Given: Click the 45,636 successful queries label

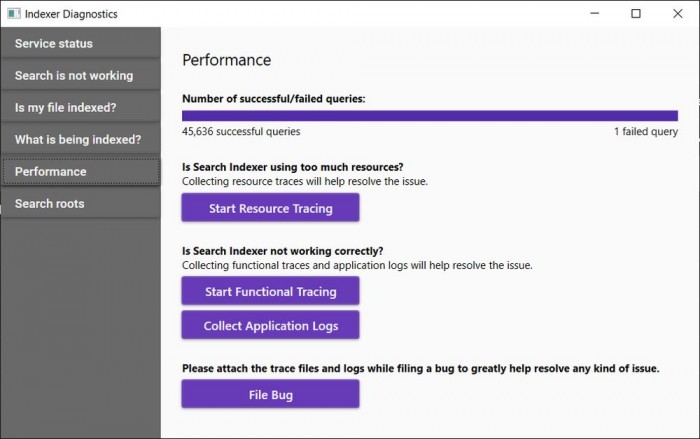Looking at the screenshot, I should [x=241, y=132].
